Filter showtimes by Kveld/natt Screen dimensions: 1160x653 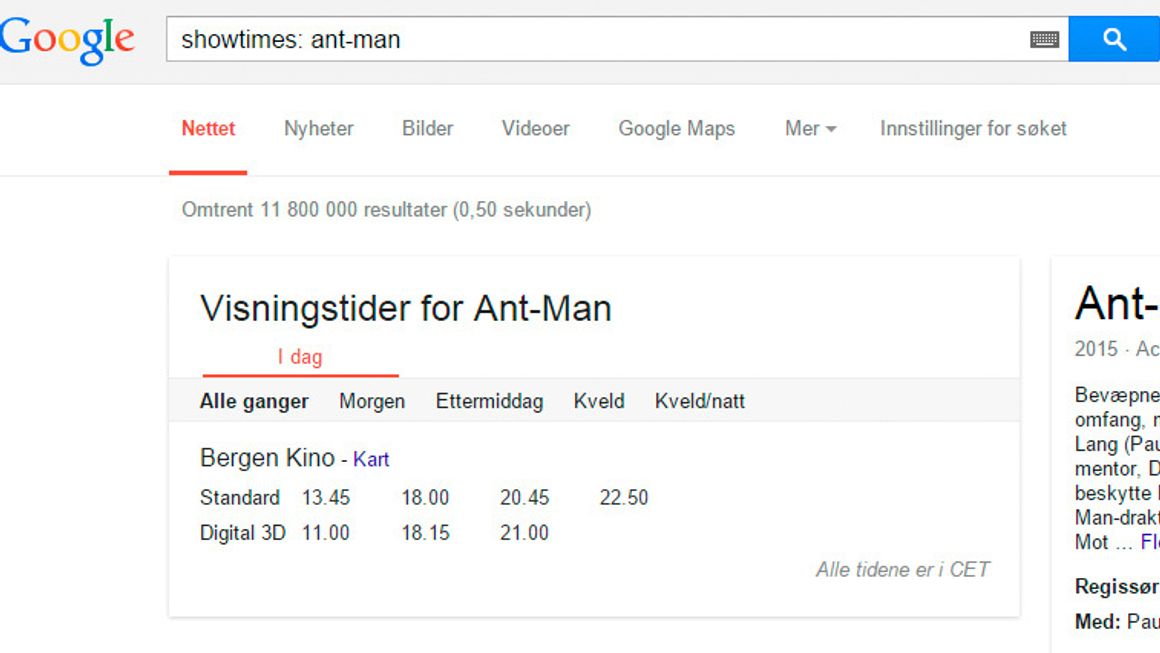701,400
